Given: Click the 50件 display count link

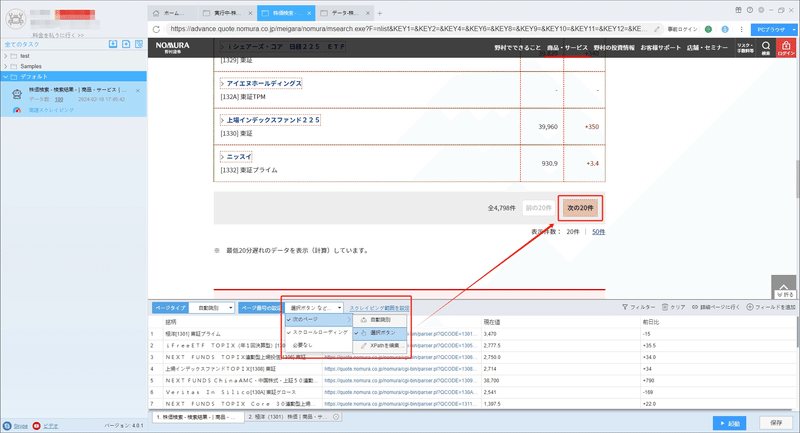Looking at the screenshot, I should coord(598,232).
